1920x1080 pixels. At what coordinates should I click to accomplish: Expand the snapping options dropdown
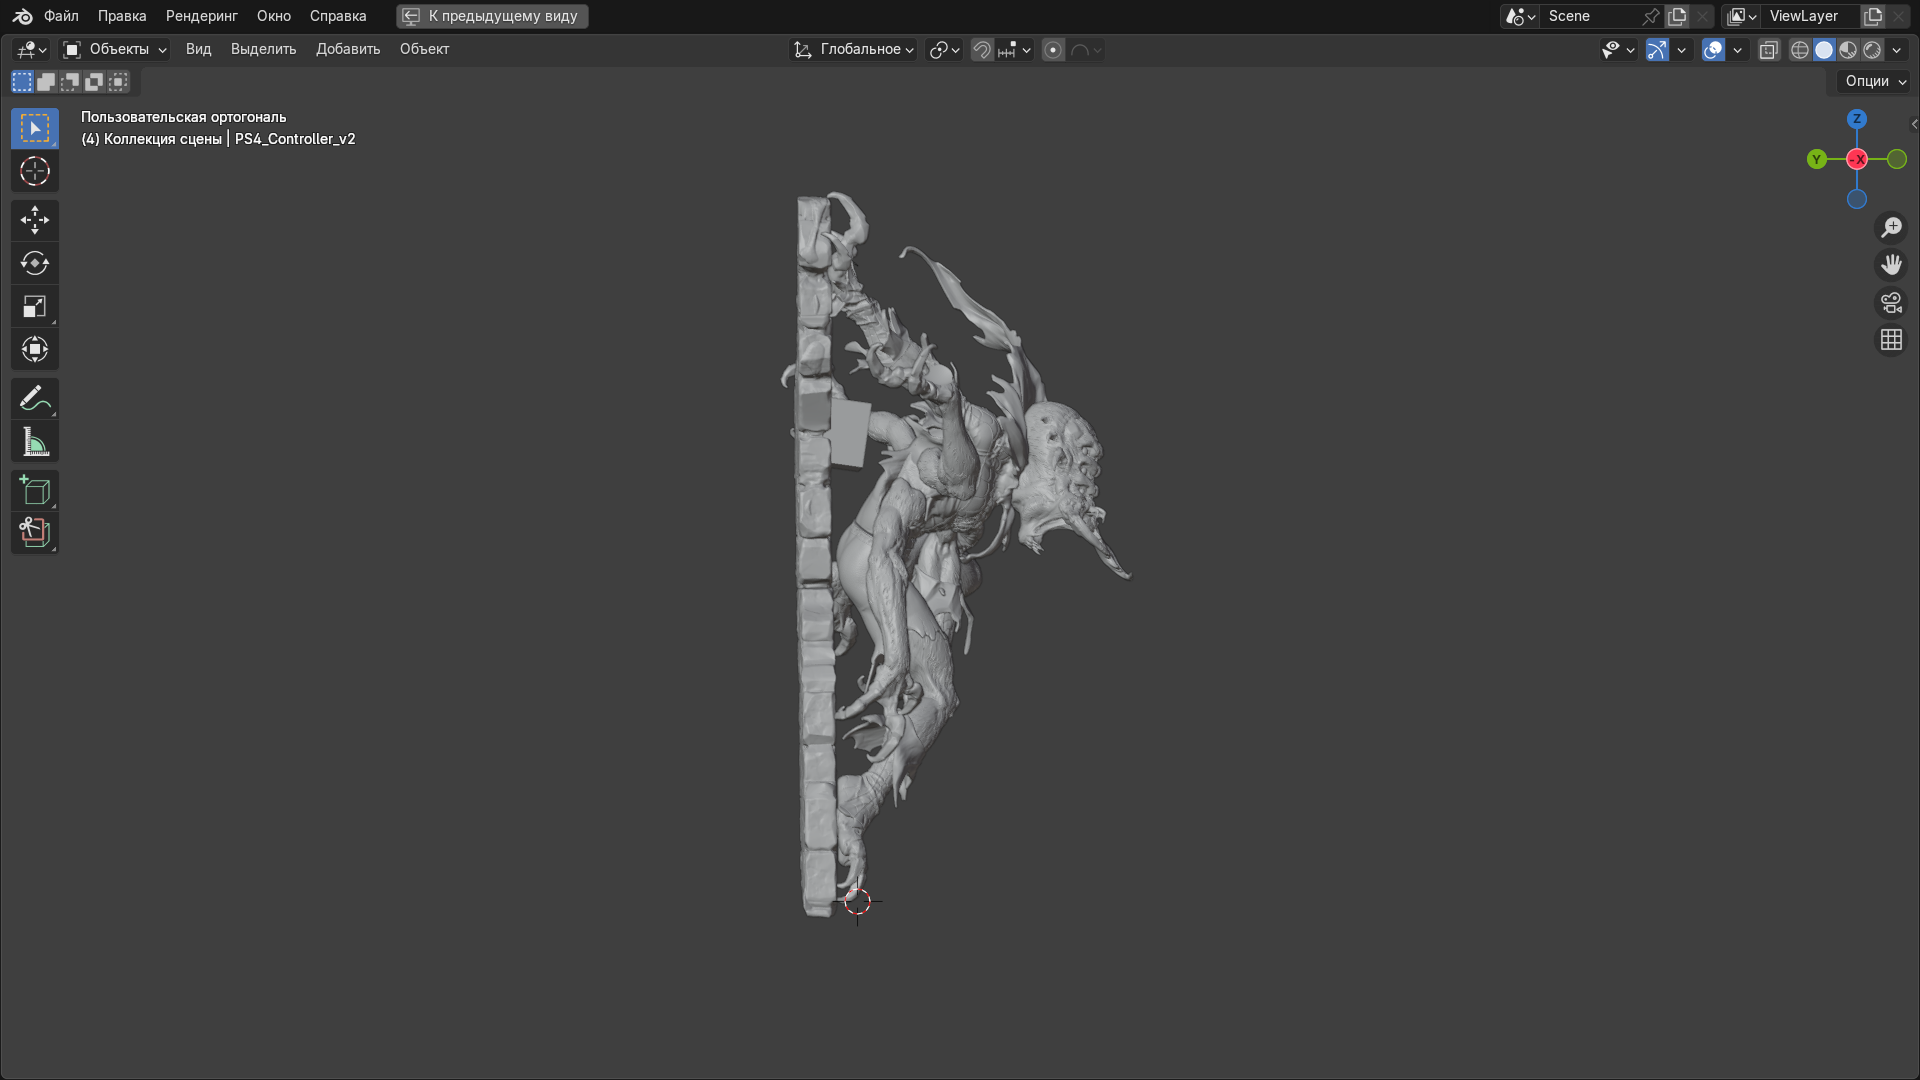click(1014, 50)
